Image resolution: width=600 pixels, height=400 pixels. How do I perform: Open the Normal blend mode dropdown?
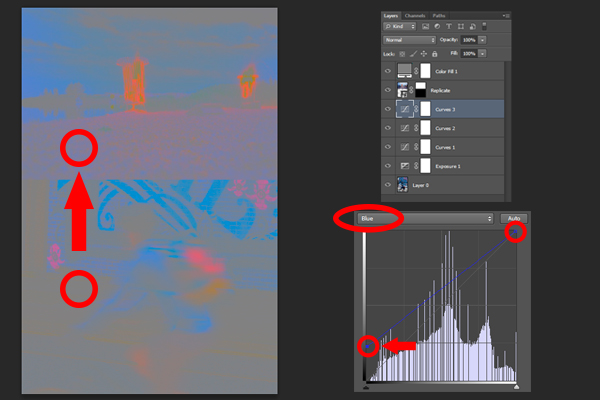pyautogui.click(x=409, y=40)
